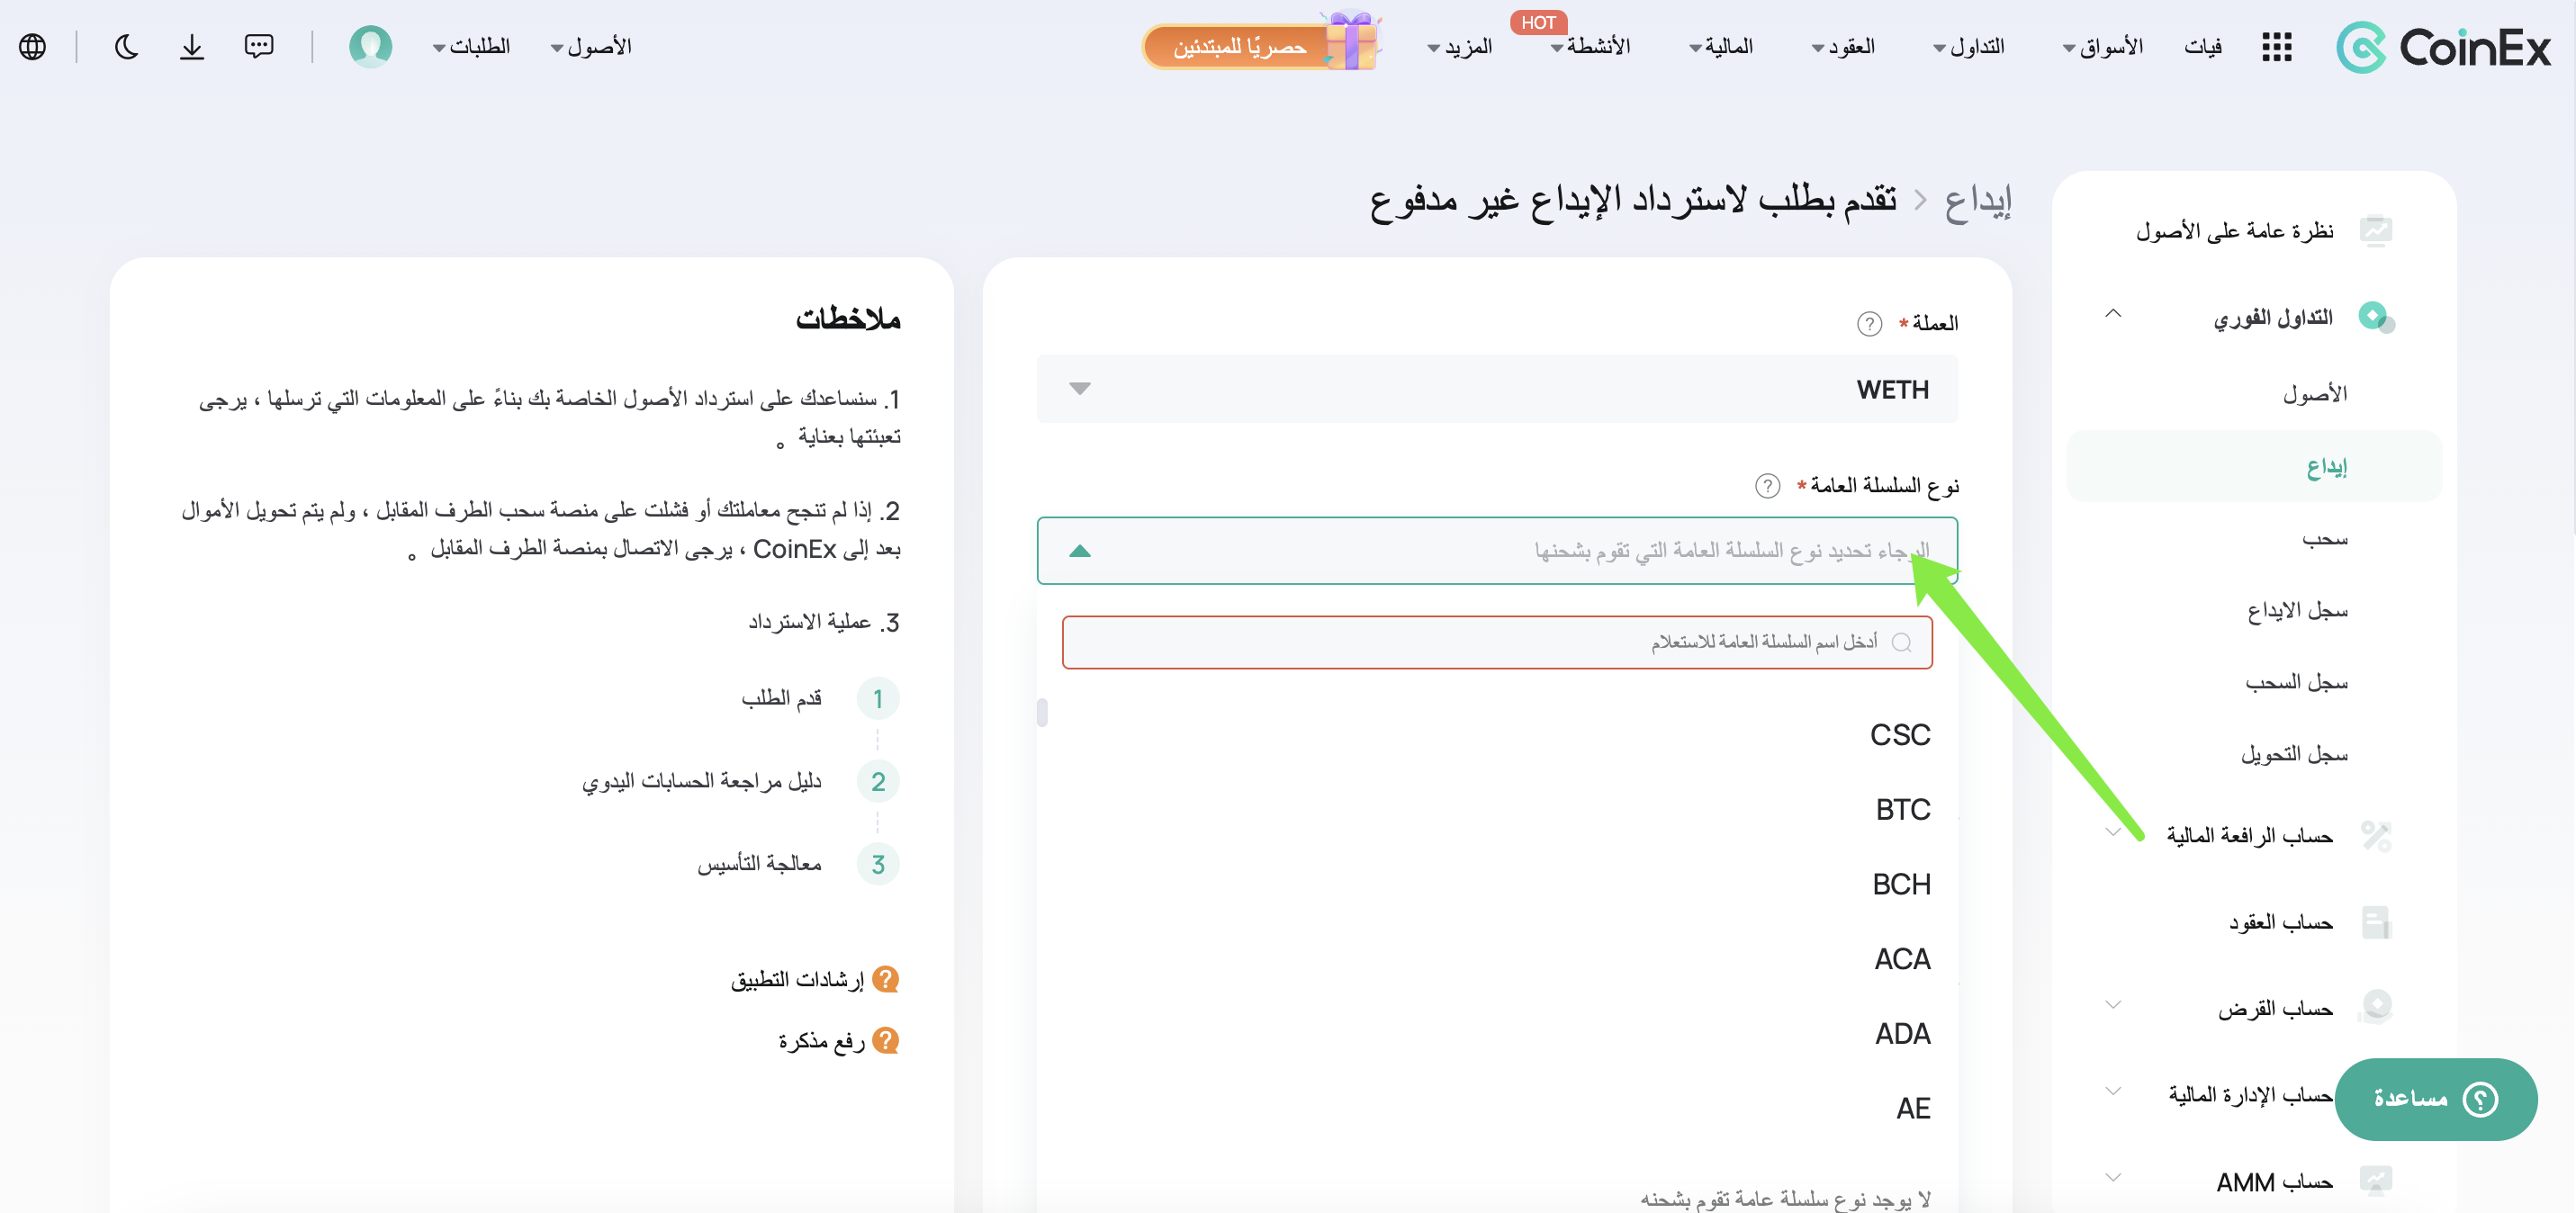Open رفع مذكرة link
Image resolution: width=2576 pixels, height=1213 pixels.
[x=821, y=1042]
